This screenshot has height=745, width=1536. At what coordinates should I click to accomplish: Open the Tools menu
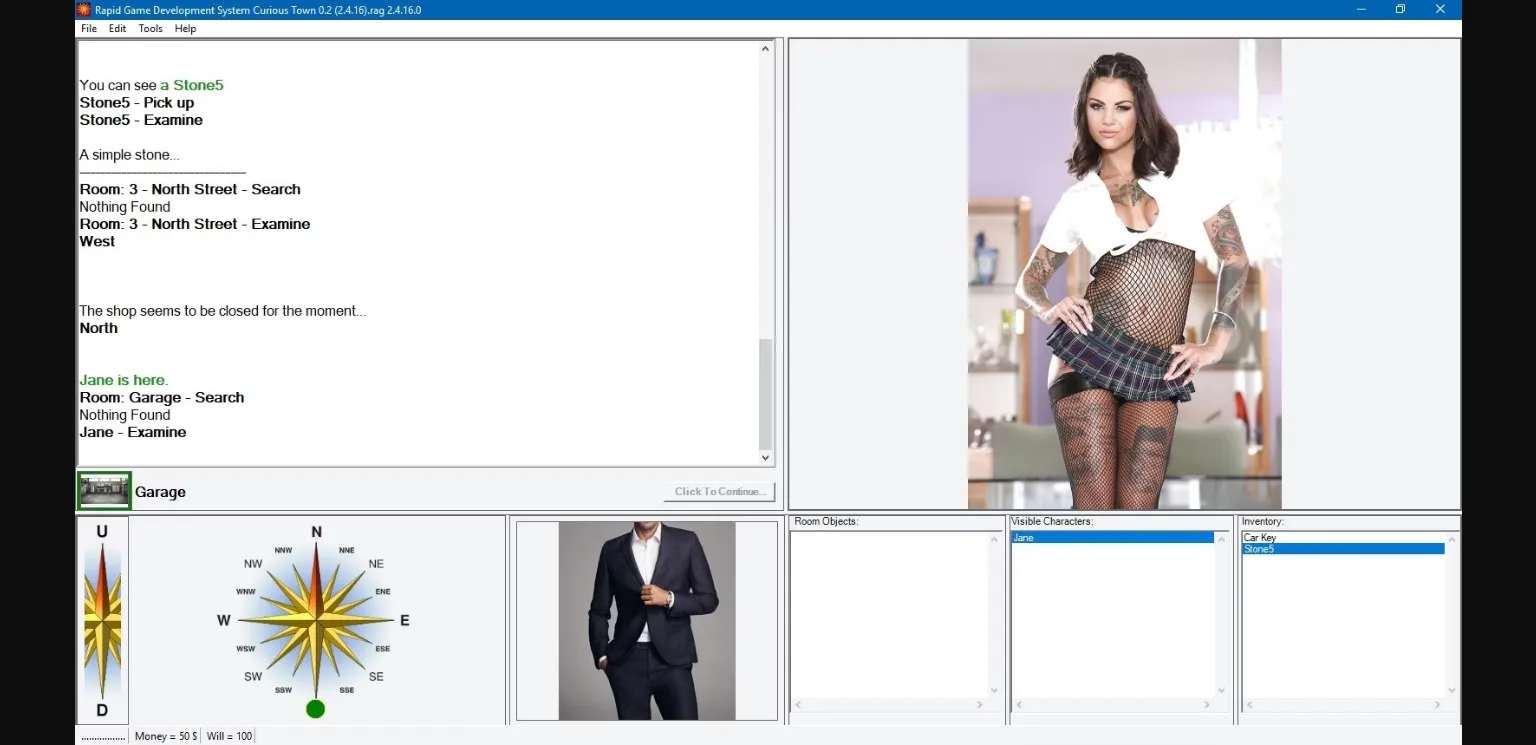[150, 29]
